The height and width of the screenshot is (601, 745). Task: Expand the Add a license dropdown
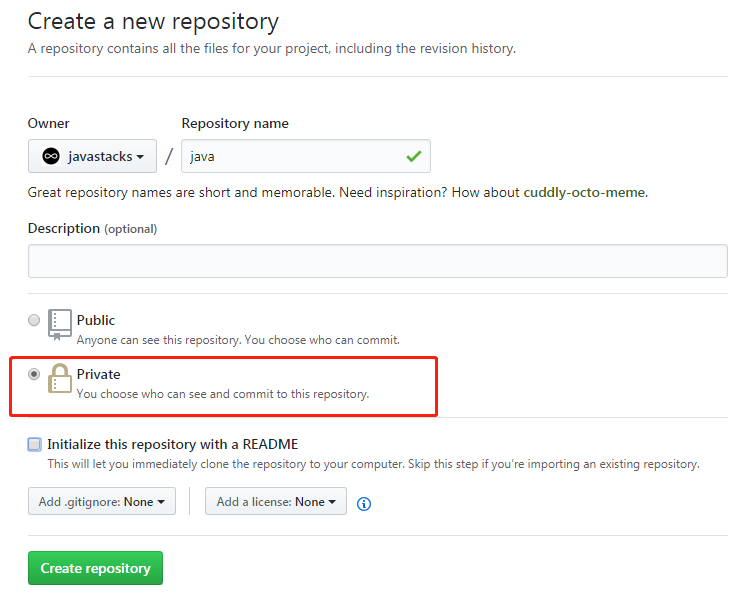point(276,502)
